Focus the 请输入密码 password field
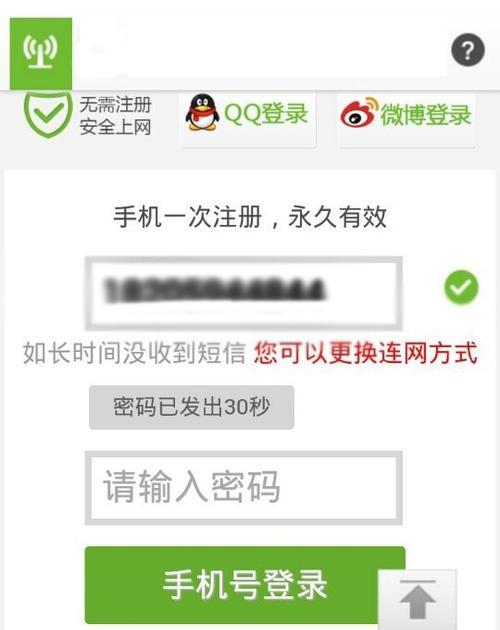Screen dimensions: 500x630 pos(244,488)
